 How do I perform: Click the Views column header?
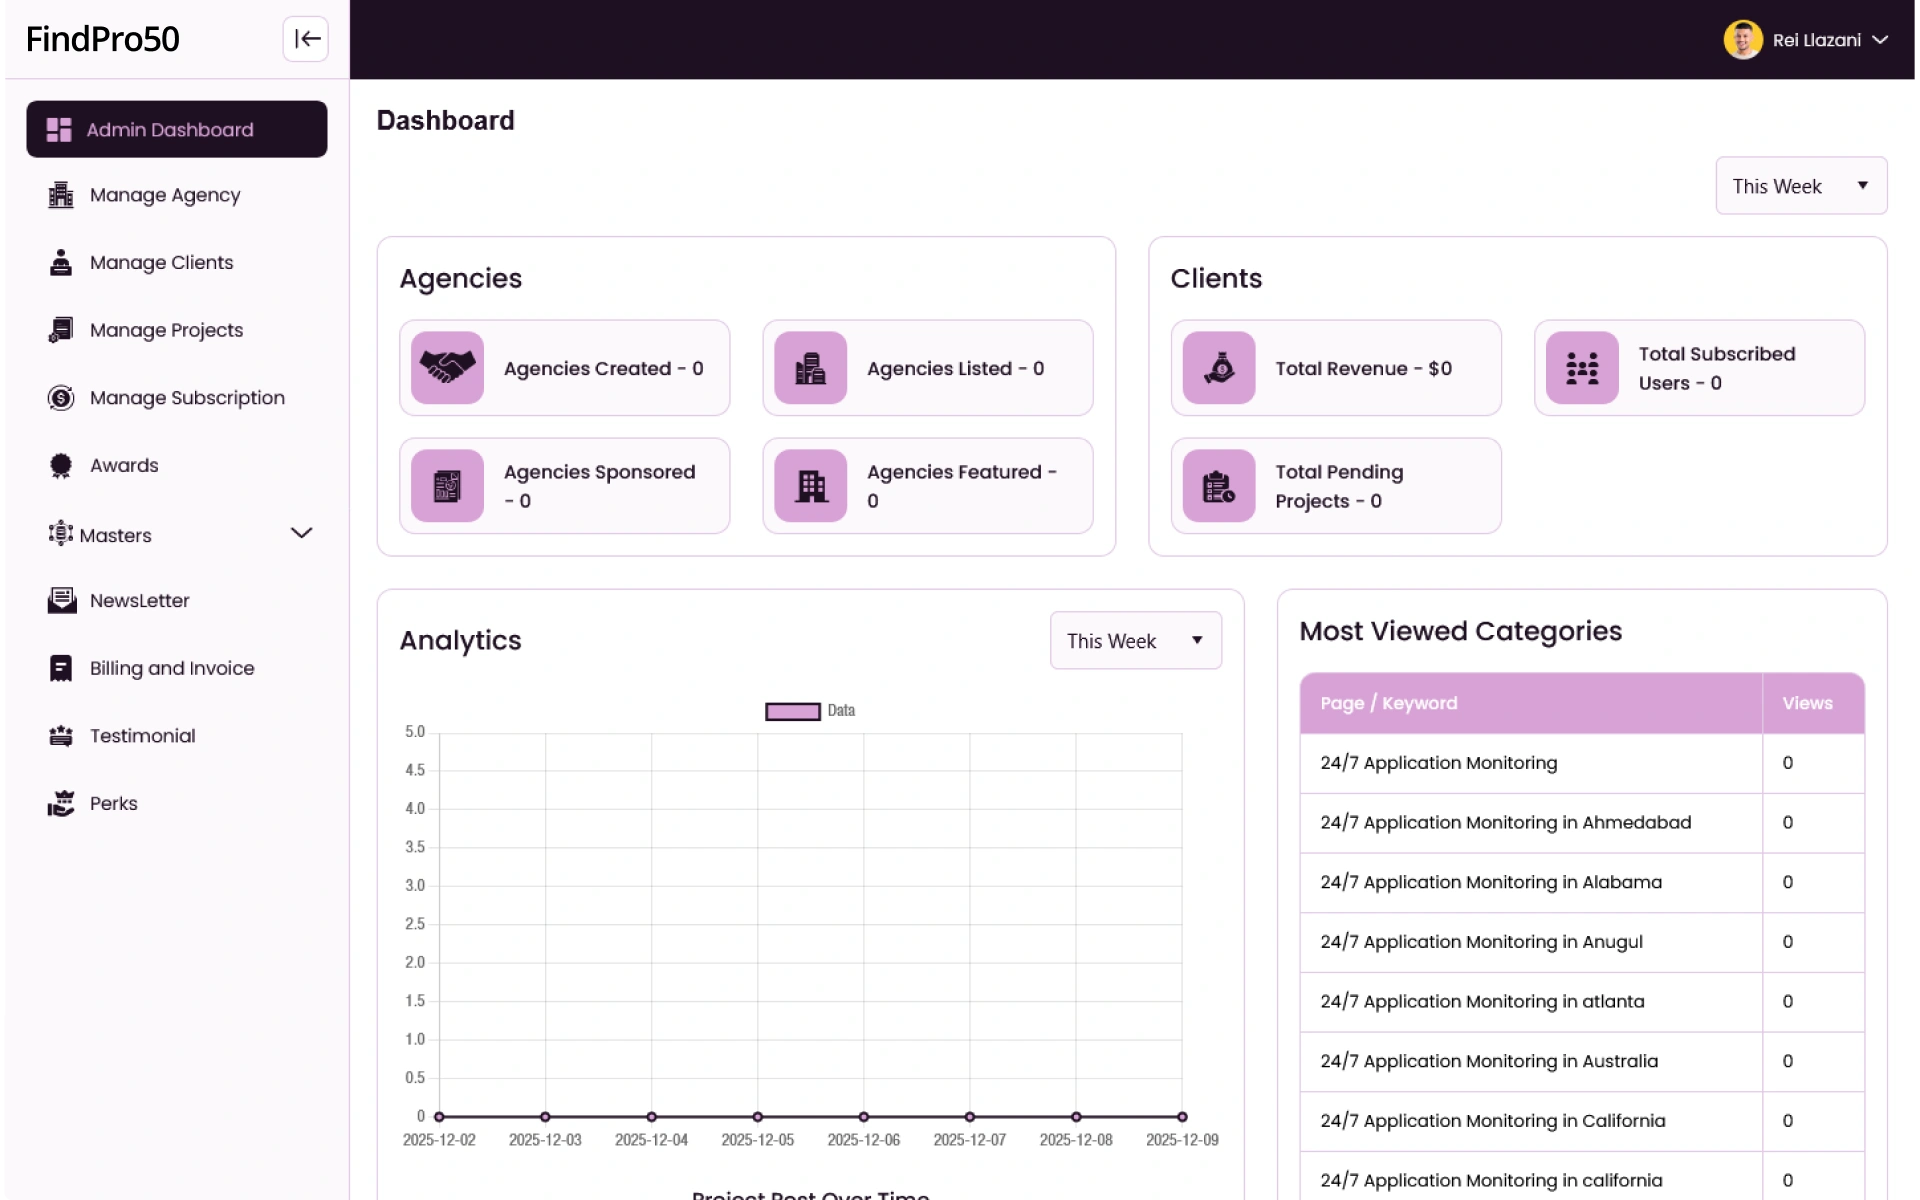pyautogui.click(x=1806, y=704)
